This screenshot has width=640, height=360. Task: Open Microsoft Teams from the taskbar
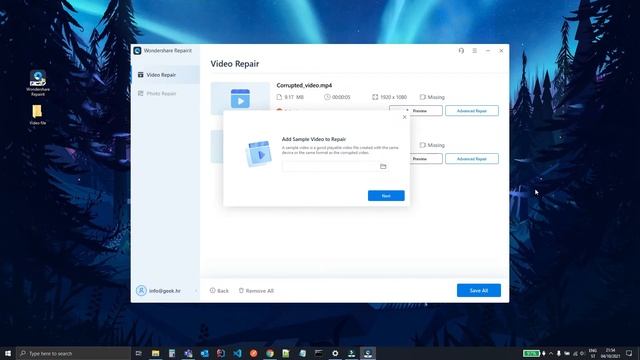pos(188,353)
